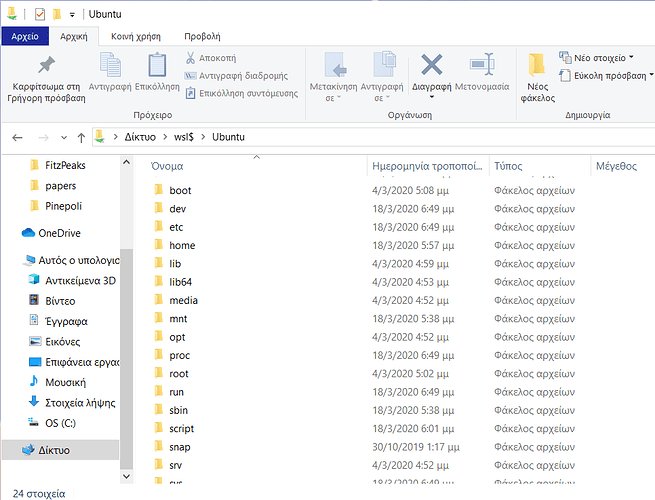Go up one level with up arrow
Viewport: 655px width, 500px height.
81,137
